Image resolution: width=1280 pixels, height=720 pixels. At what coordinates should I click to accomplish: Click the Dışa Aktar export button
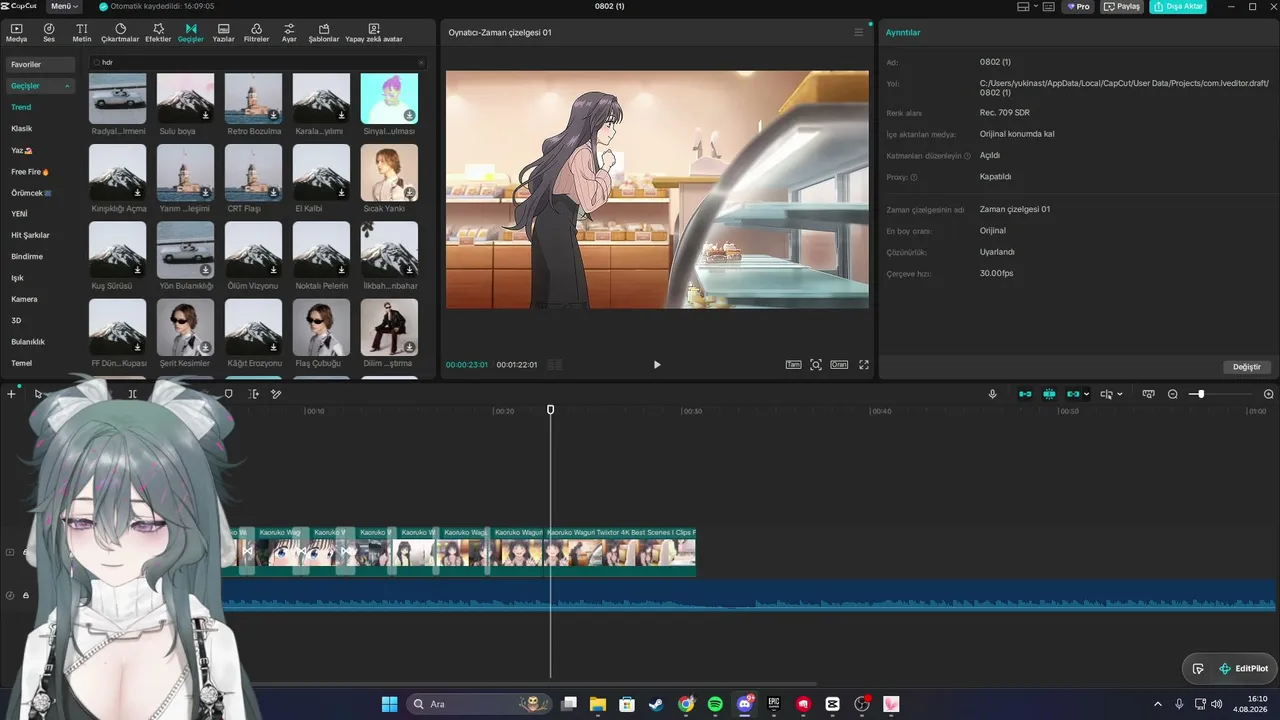point(1178,6)
